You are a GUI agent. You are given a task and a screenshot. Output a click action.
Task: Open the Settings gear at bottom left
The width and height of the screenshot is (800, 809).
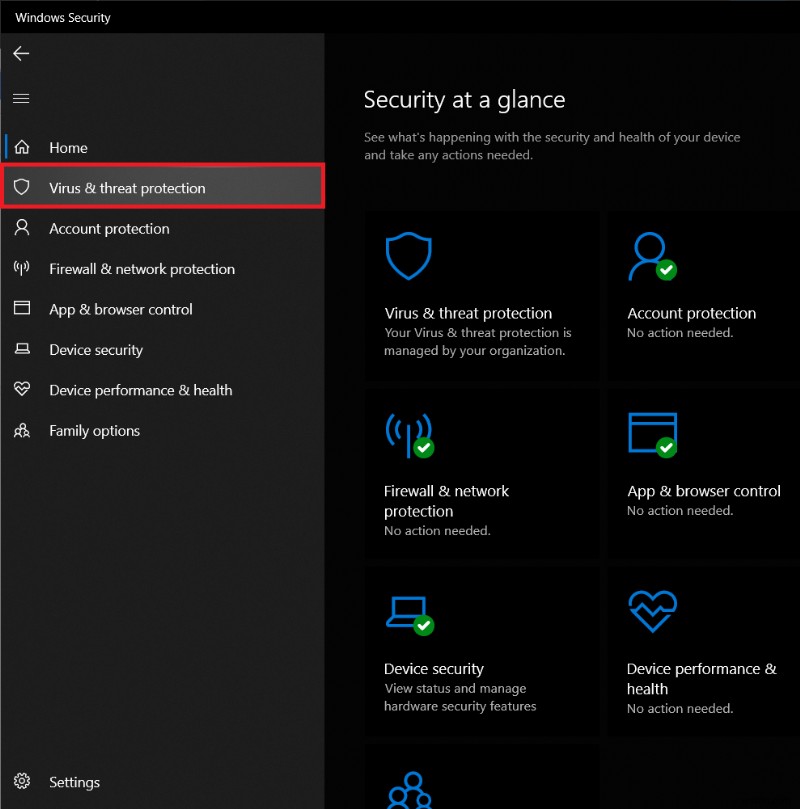pos(23,782)
